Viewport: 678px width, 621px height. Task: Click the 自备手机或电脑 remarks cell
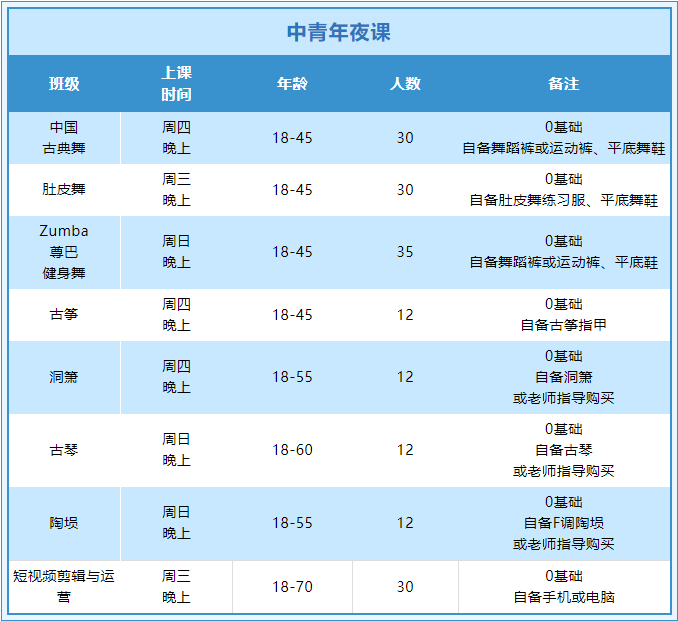(x=563, y=587)
